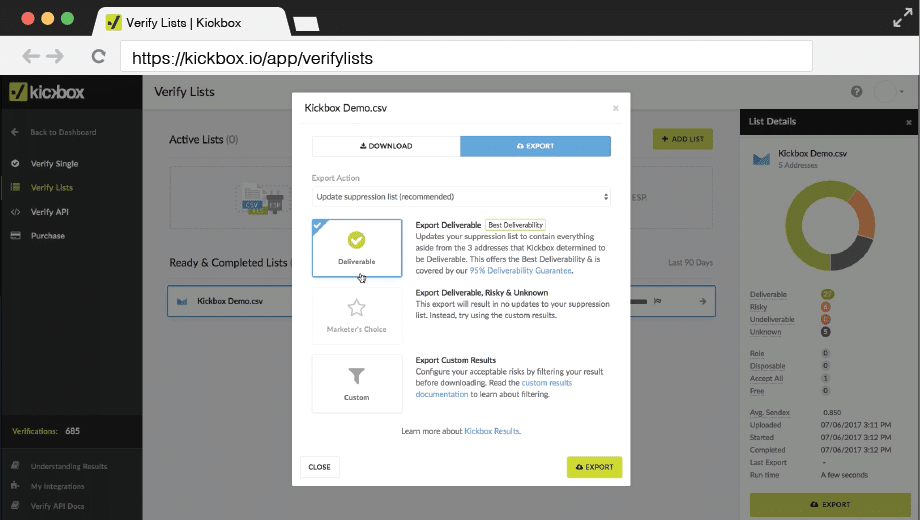Image resolution: width=920 pixels, height=520 pixels.
Task: Click the Export button in List Details
Action: pos(830,504)
